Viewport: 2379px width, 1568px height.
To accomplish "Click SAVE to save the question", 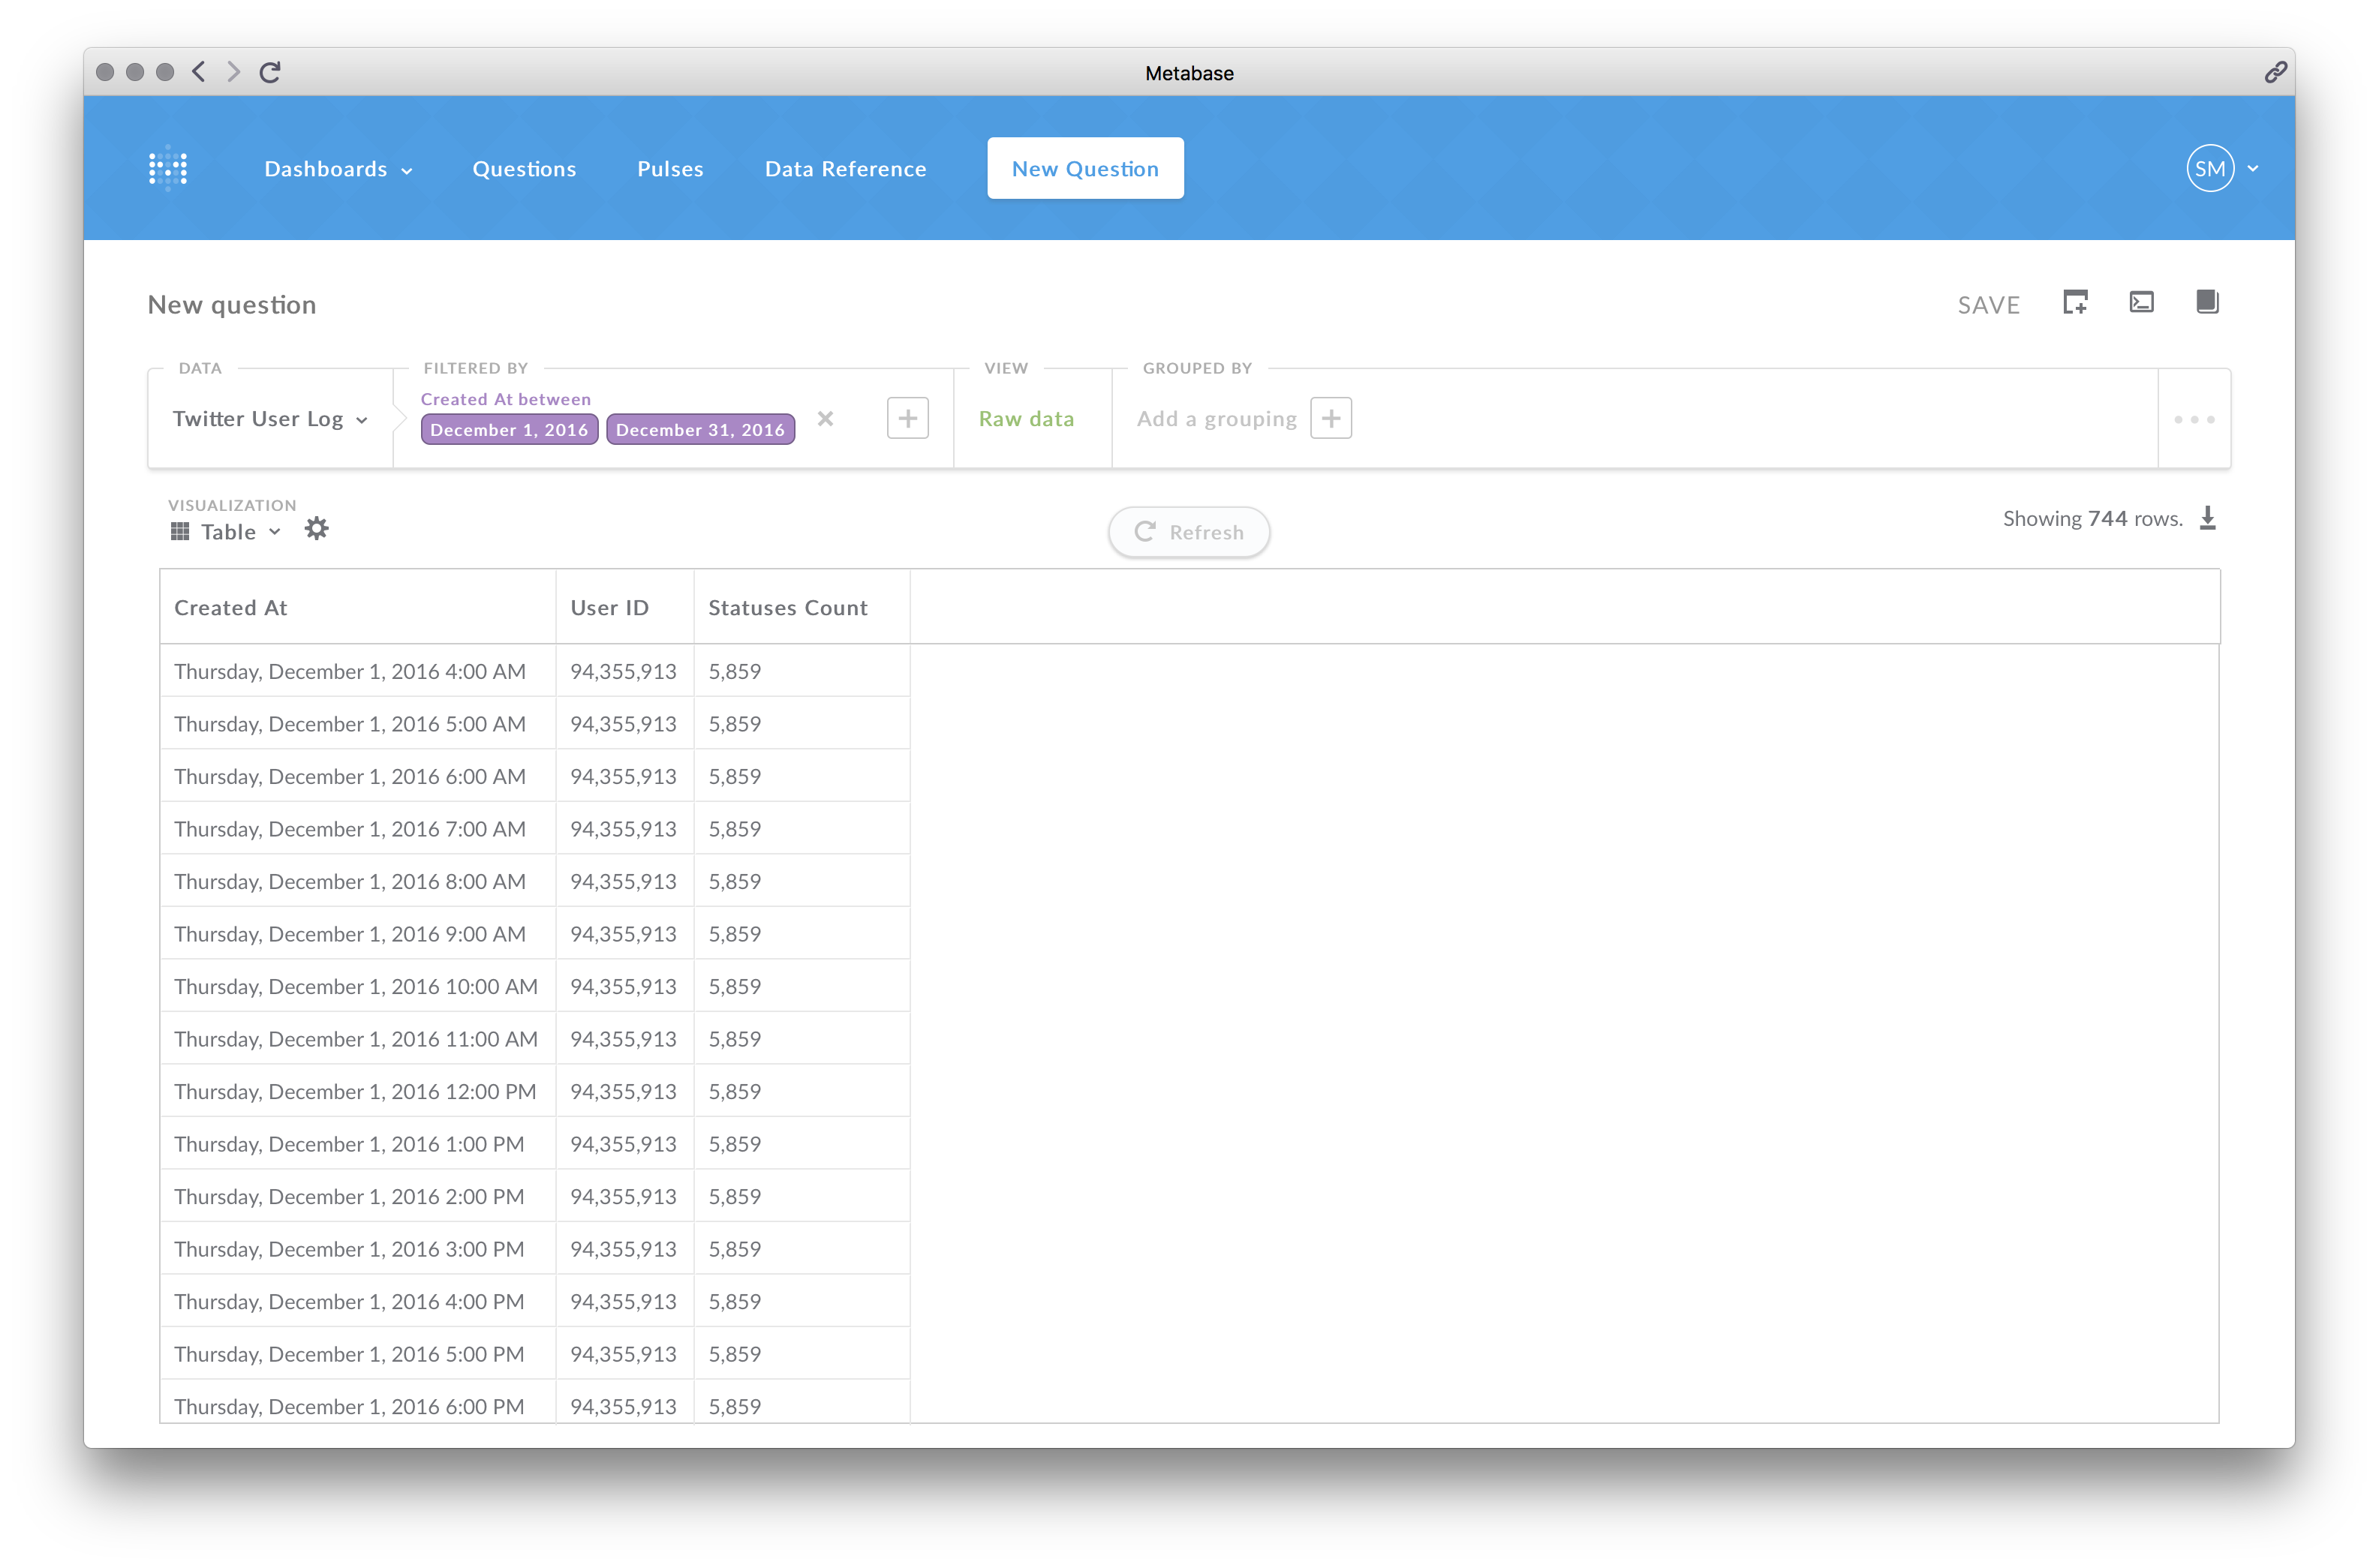I will pyautogui.click(x=1988, y=305).
